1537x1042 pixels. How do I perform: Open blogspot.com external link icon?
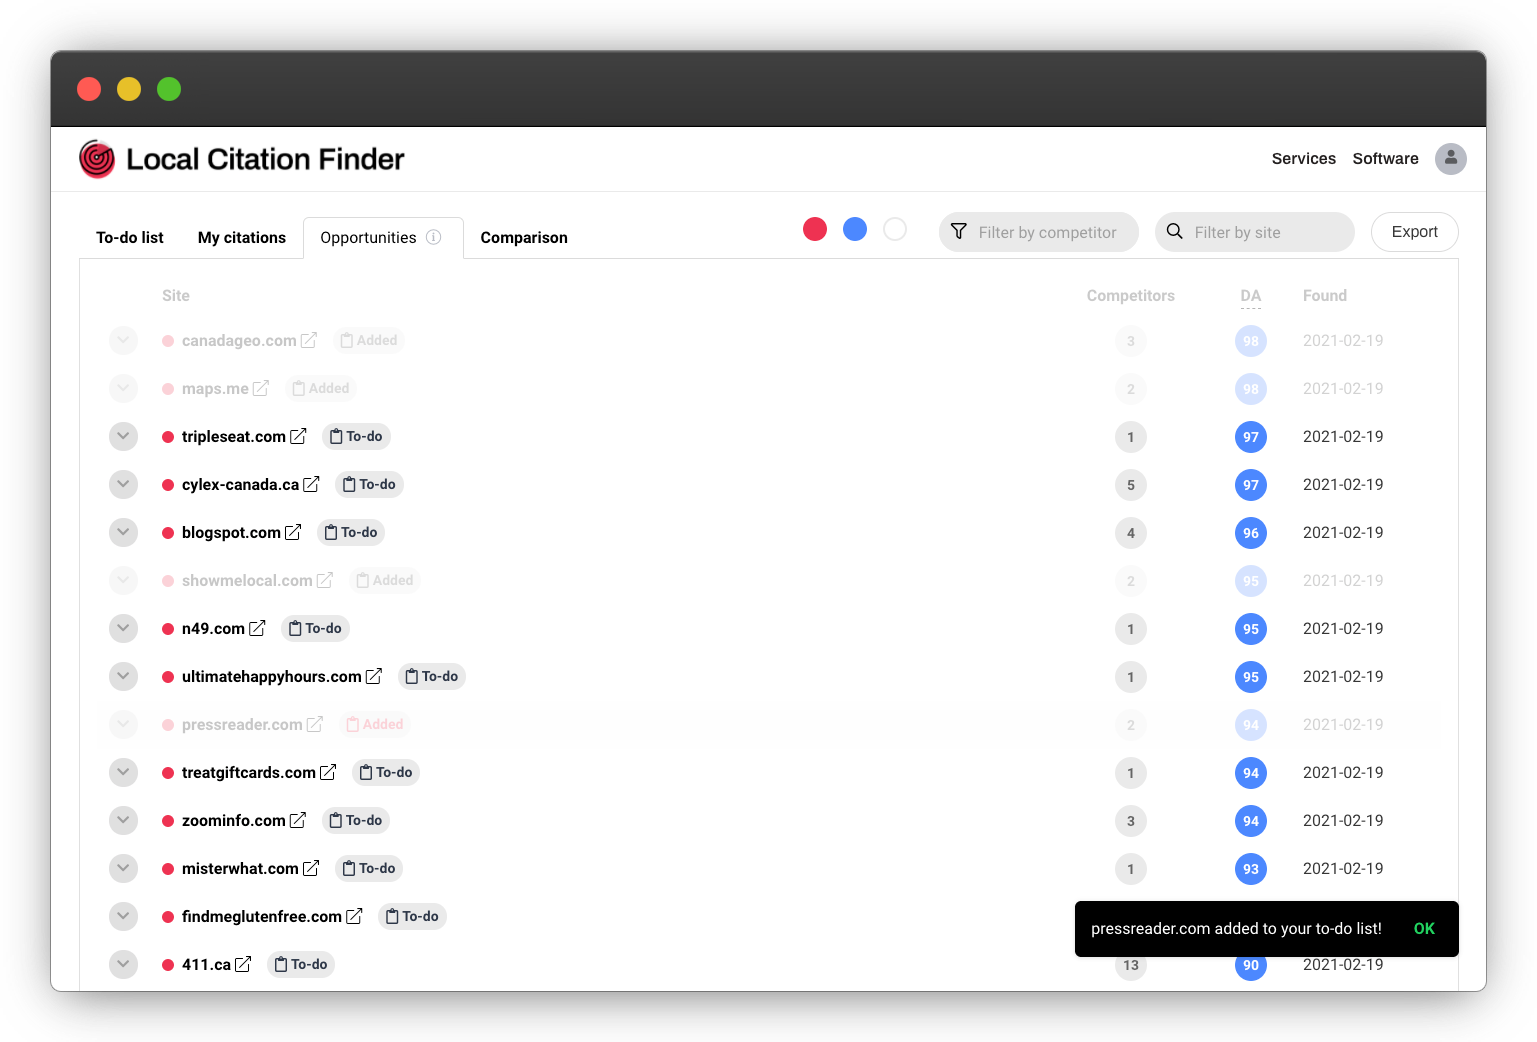[293, 533]
